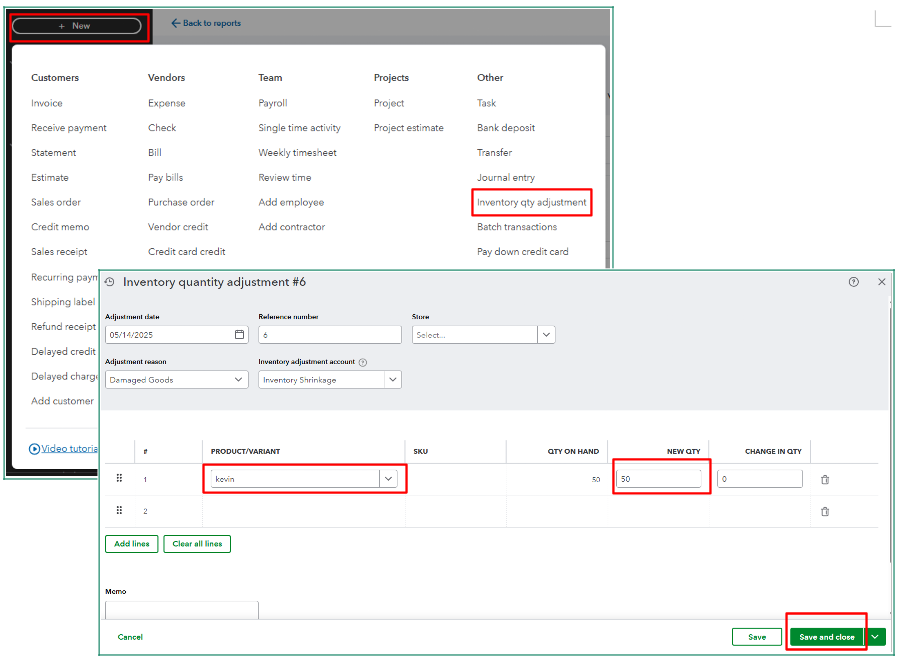This screenshot has height=659, width=898.
Task: Click the Clear all lines button
Action: pyautogui.click(x=197, y=544)
